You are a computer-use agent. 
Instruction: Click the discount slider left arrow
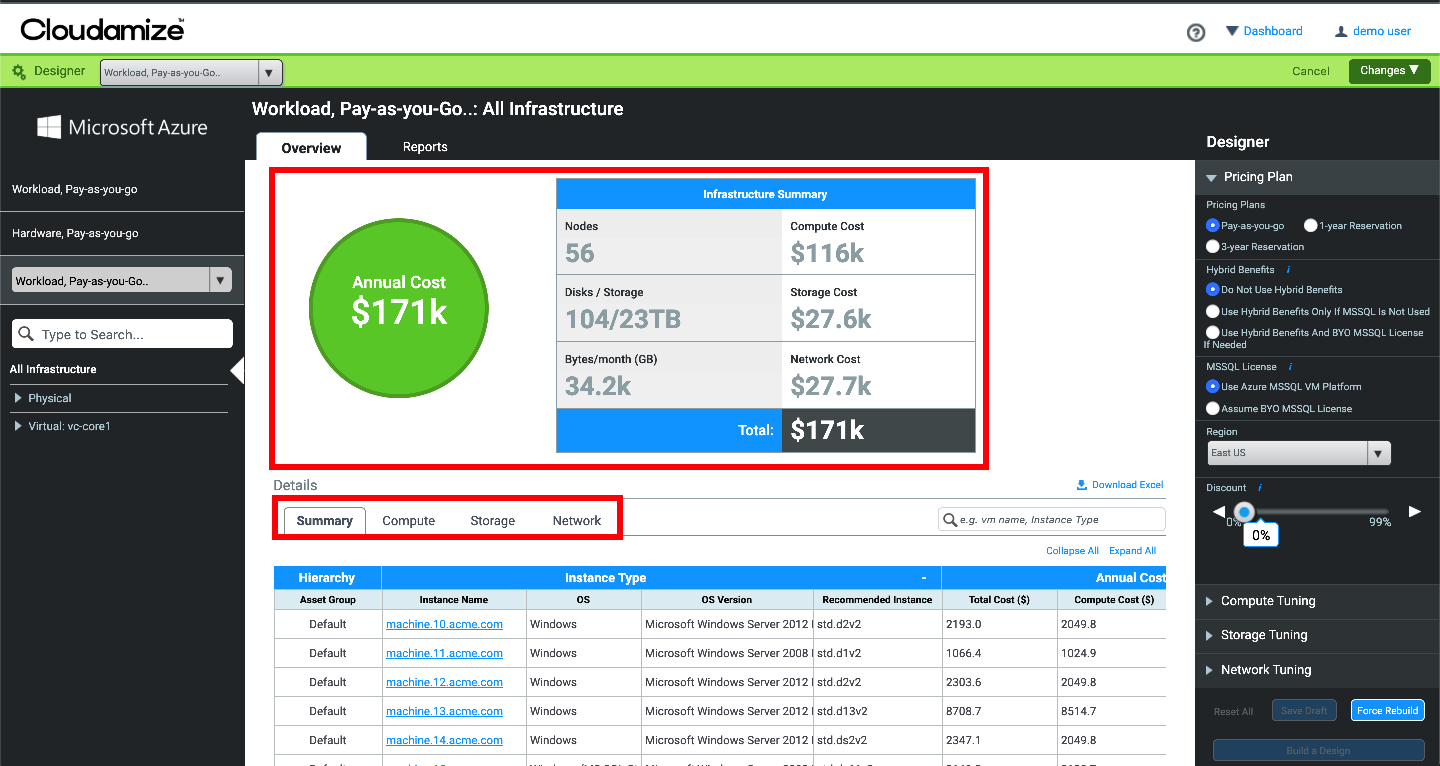click(x=1218, y=512)
